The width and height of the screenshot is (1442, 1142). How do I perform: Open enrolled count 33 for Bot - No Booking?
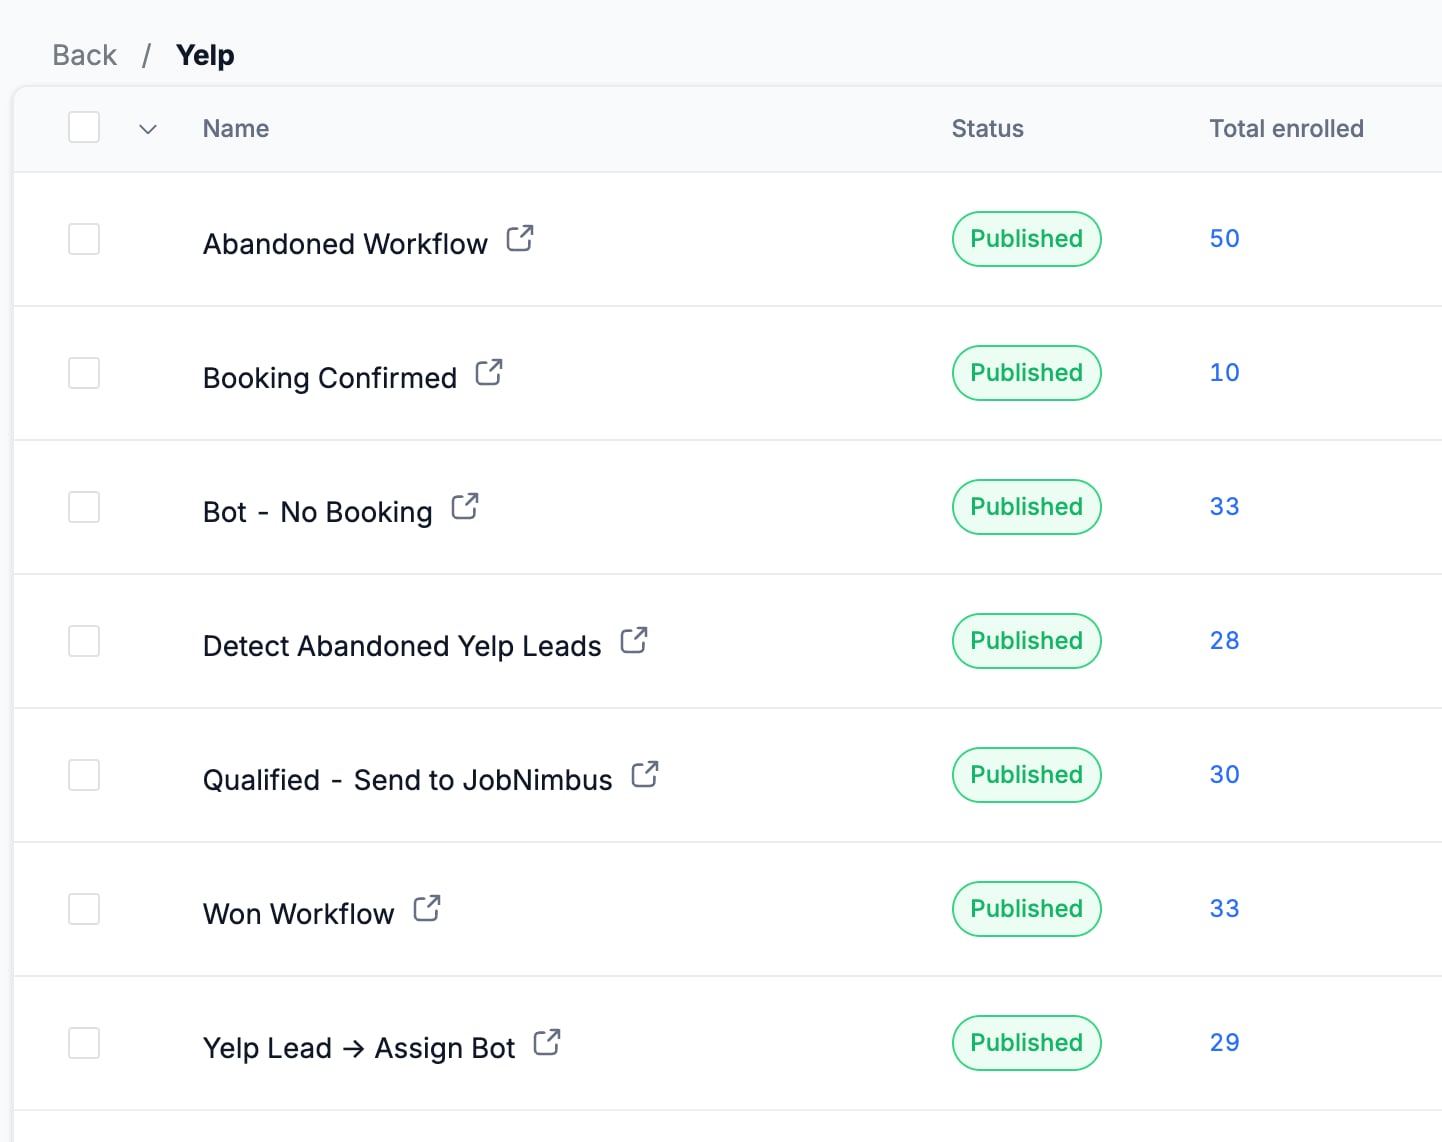point(1225,506)
